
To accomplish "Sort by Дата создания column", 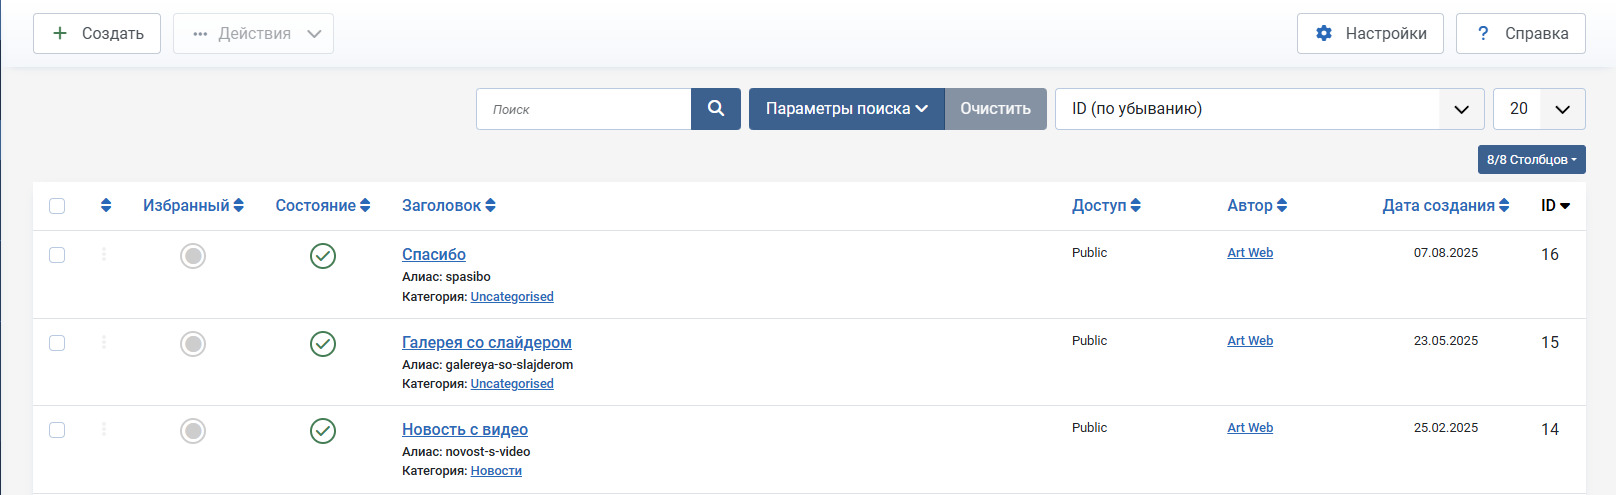I will click(1446, 205).
